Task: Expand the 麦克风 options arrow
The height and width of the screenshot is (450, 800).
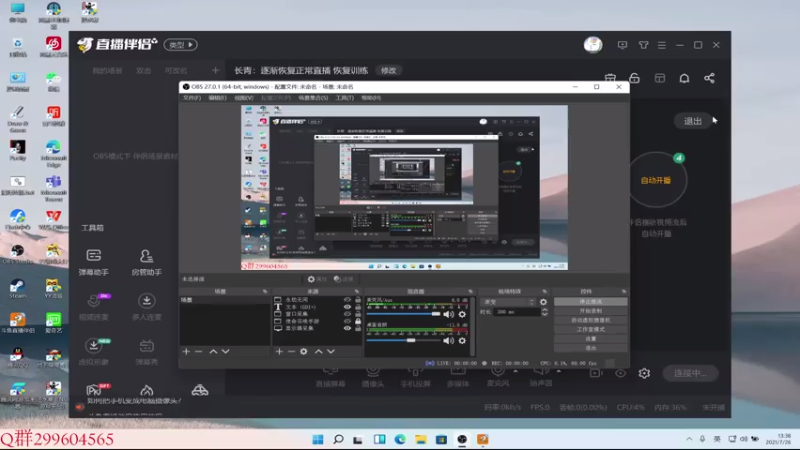Action: 516,371
